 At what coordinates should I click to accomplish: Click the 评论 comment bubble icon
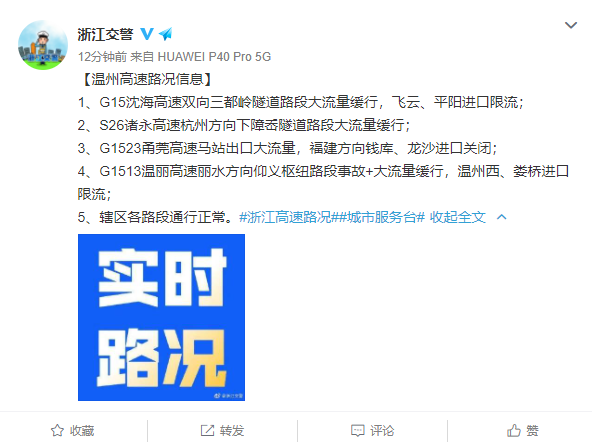click(x=358, y=430)
